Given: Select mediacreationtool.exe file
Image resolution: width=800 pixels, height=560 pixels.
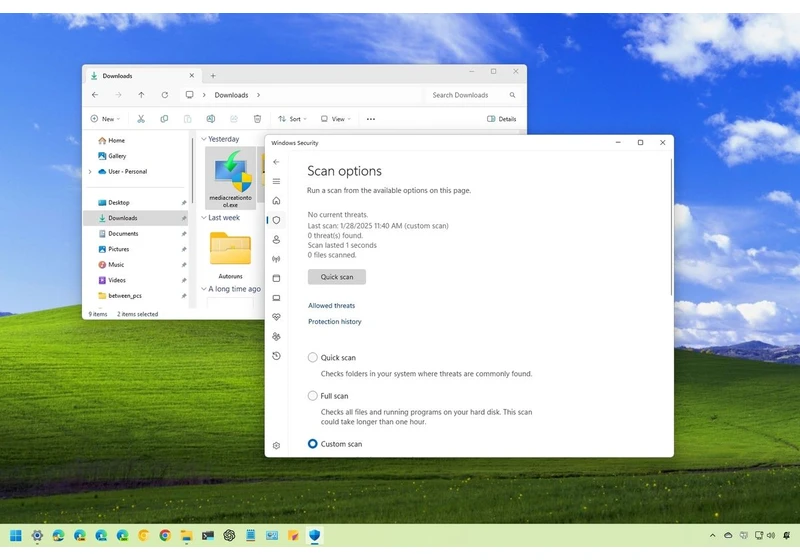Looking at the screenshot, I should (230, 178).
